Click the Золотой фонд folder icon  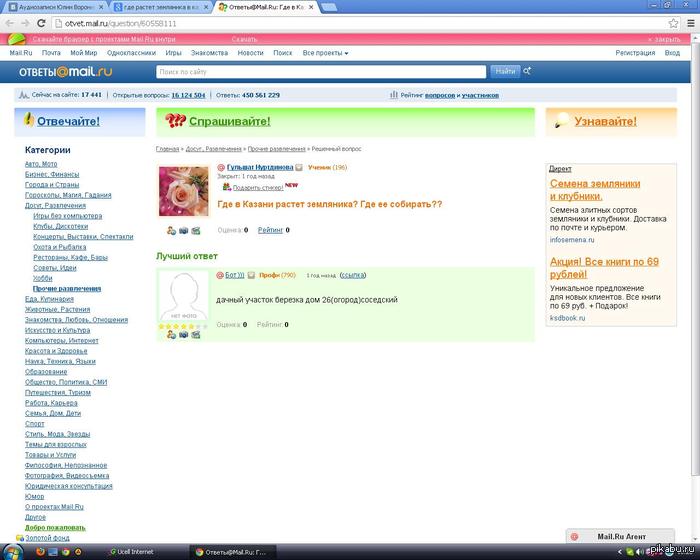[20, 538]
